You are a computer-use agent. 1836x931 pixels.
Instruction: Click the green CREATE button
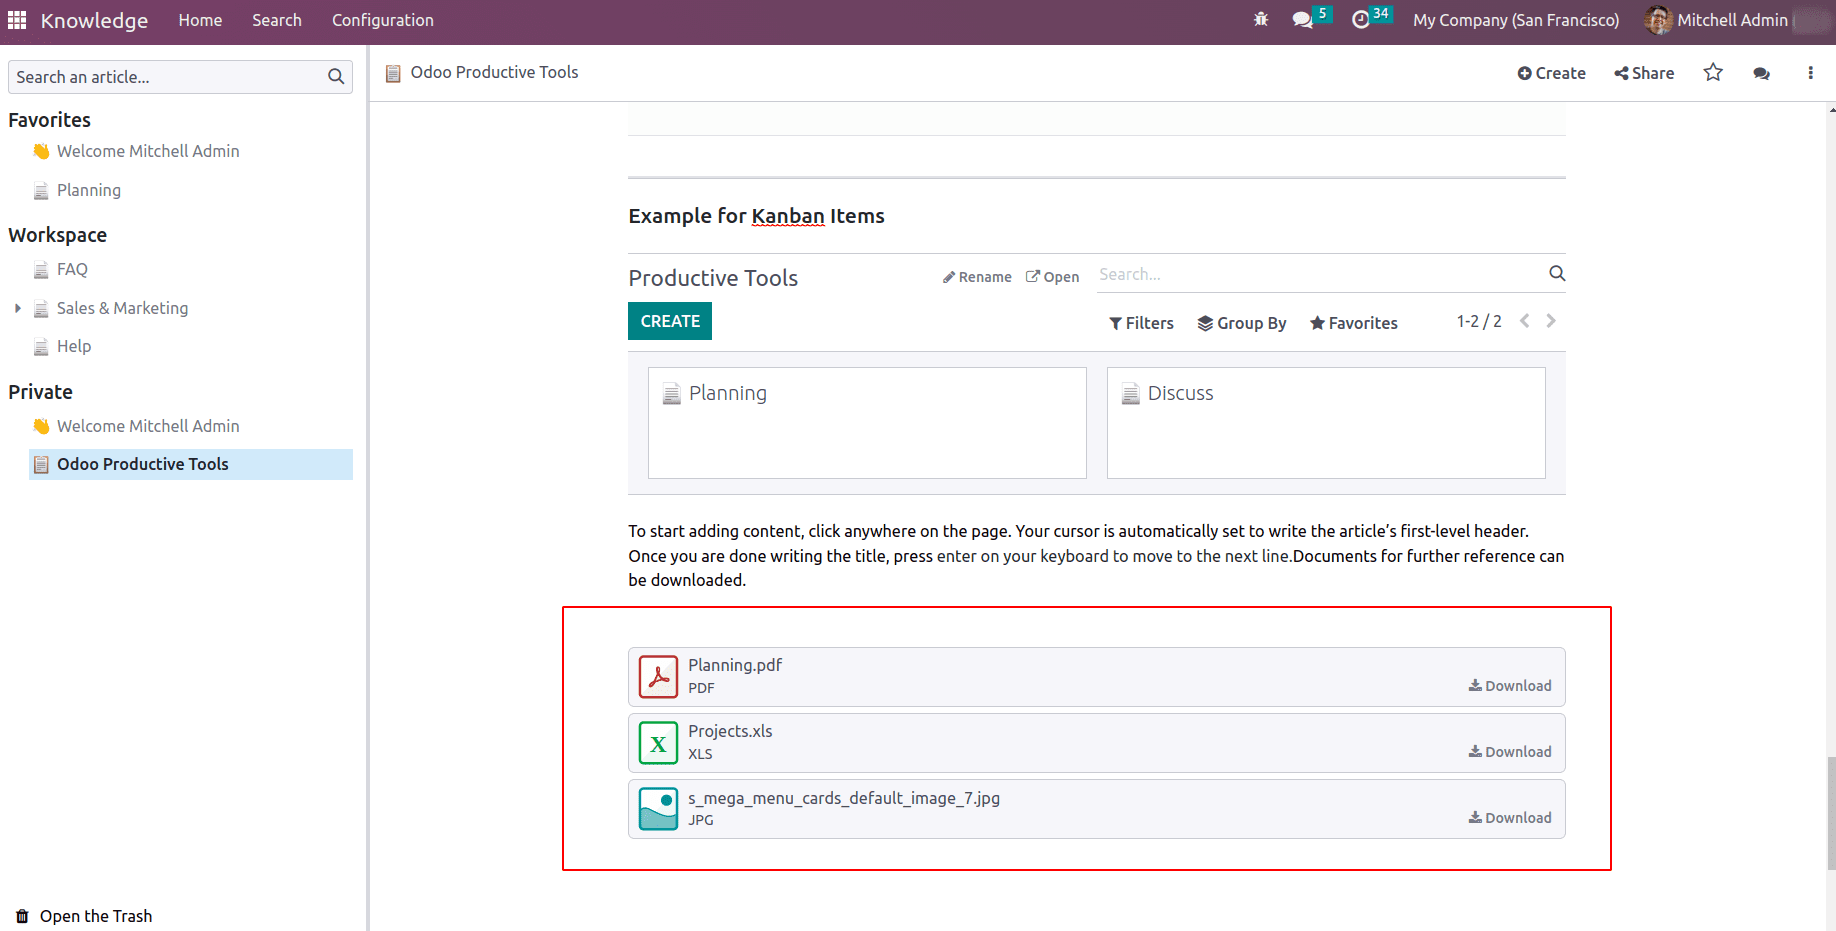[670, 321]
